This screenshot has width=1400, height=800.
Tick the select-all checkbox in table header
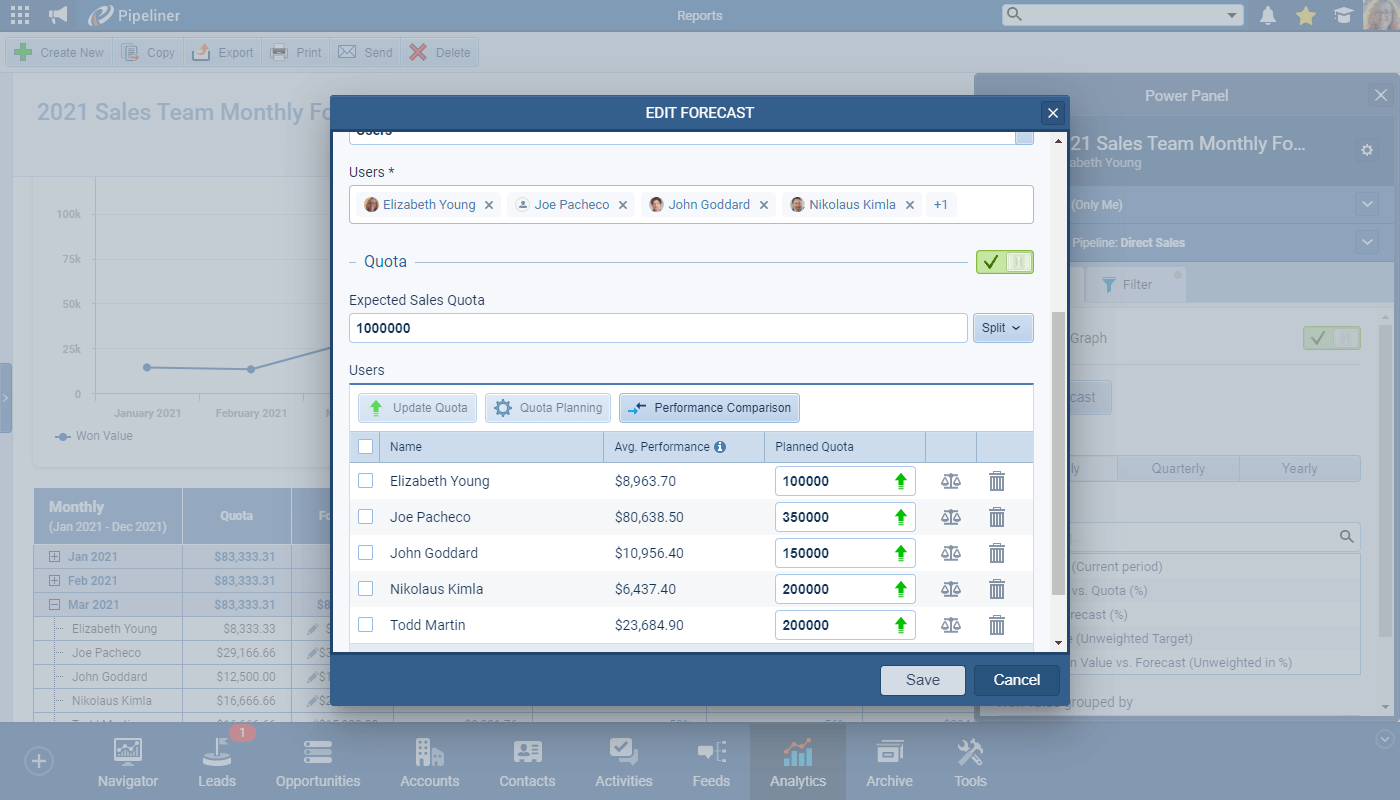[366, 447]
